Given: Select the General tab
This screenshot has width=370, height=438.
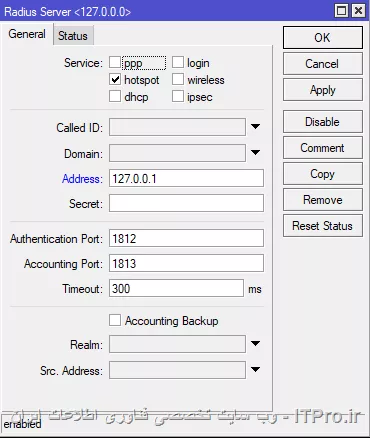Looking at the screenshot, I should coord(27,34).
